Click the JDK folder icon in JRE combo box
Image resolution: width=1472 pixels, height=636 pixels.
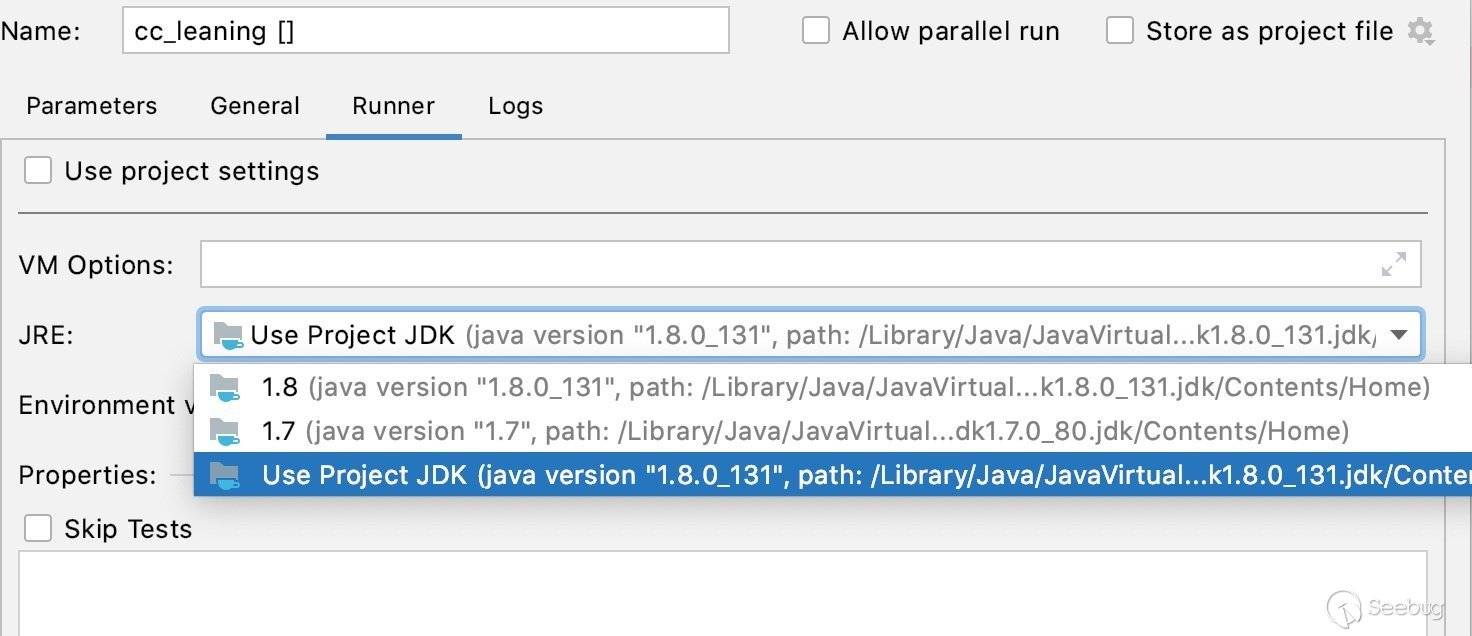click(228, 335)
